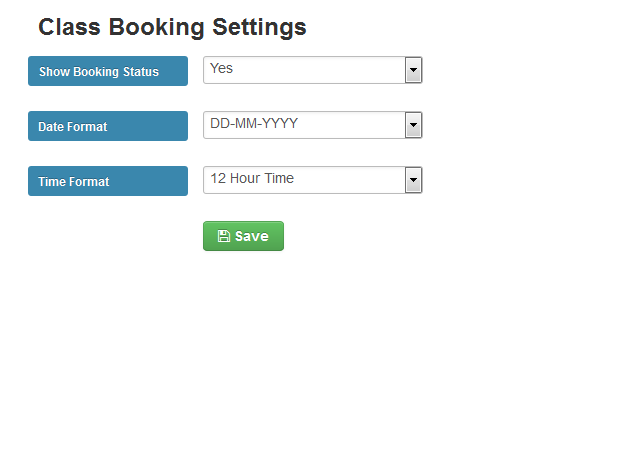
Task: Click the Date Format blue label
Action: tap(108, 126)
